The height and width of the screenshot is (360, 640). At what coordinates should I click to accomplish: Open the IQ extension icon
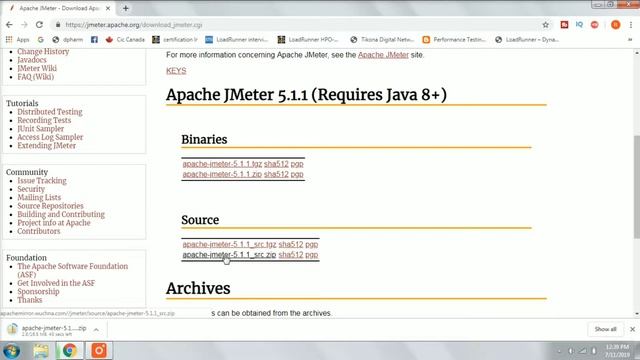[x=579, y=25]
